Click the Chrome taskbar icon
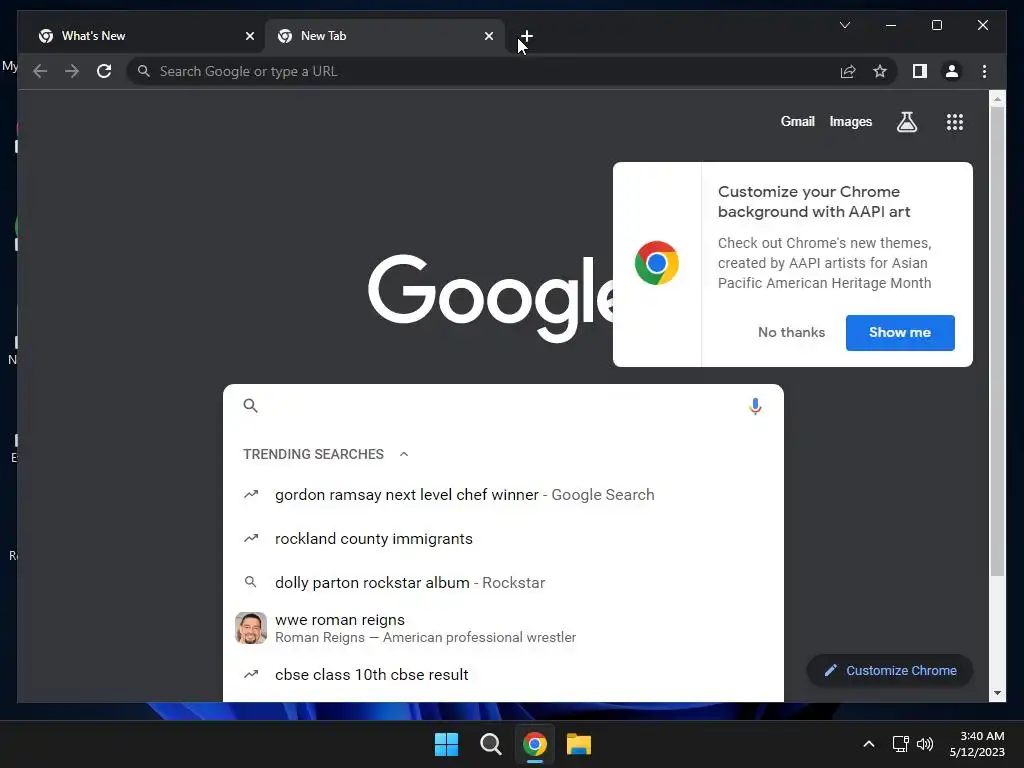1024x768 pixels. (x=534, y=744)
